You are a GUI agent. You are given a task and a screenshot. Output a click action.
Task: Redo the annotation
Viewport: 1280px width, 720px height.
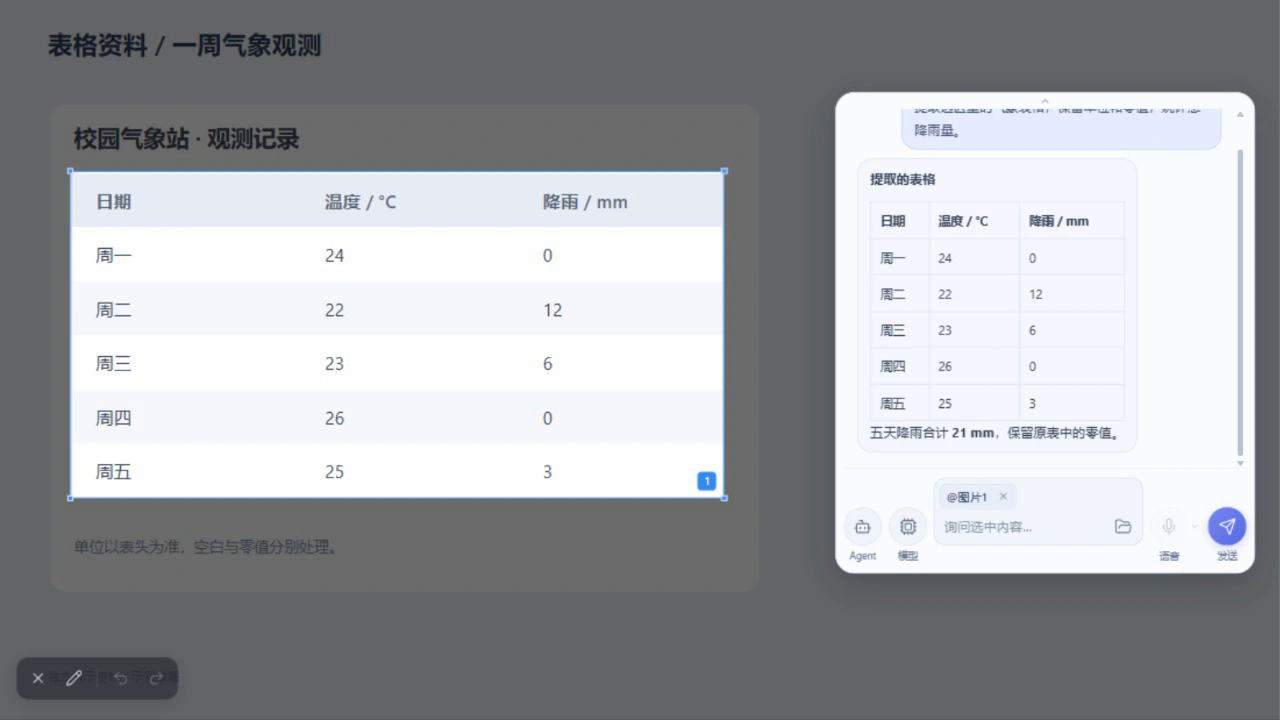156,678
